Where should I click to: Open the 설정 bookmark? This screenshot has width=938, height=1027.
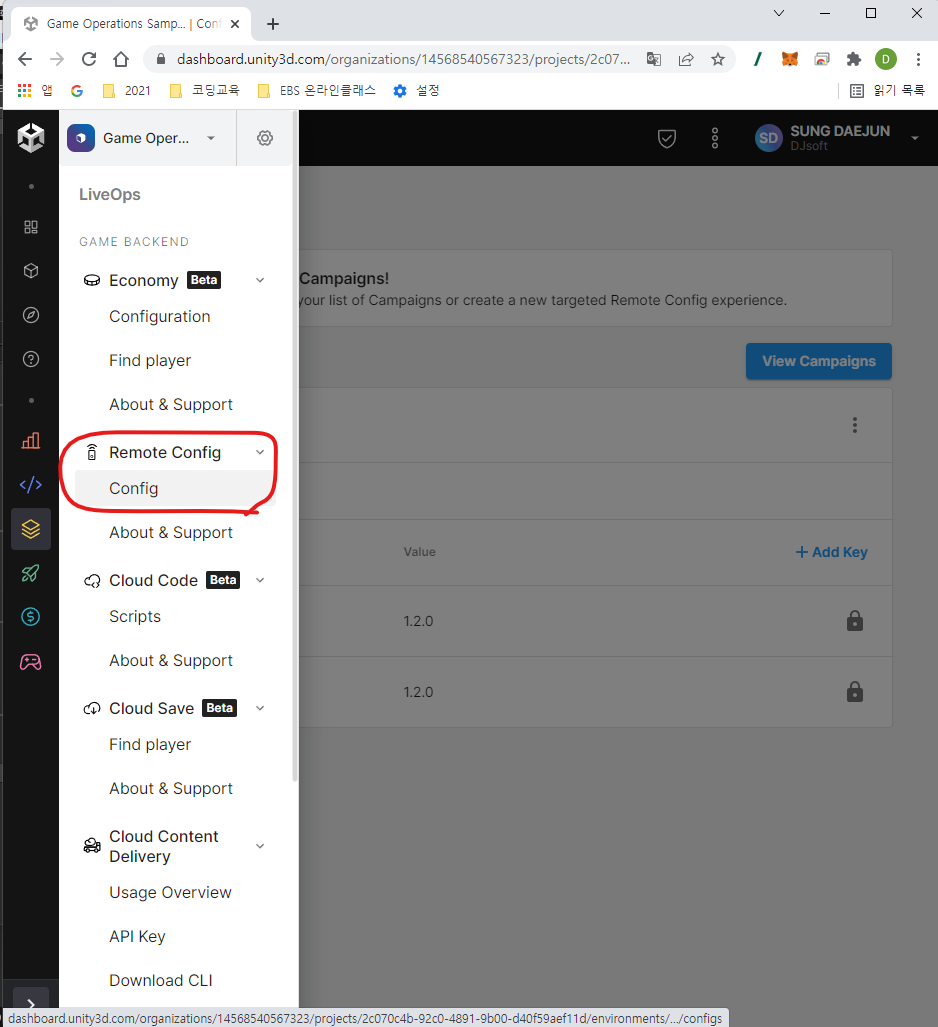click(x=416, y=90)
